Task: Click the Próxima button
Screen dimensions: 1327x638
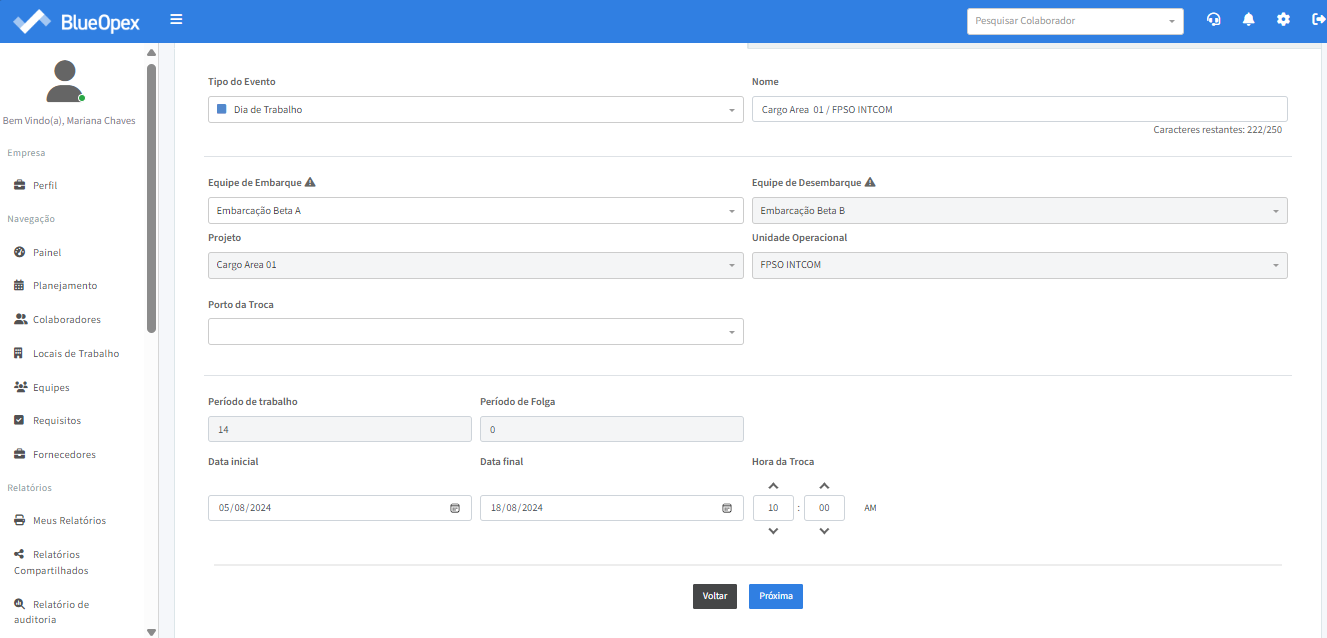Action: click(x=776, y=596)
